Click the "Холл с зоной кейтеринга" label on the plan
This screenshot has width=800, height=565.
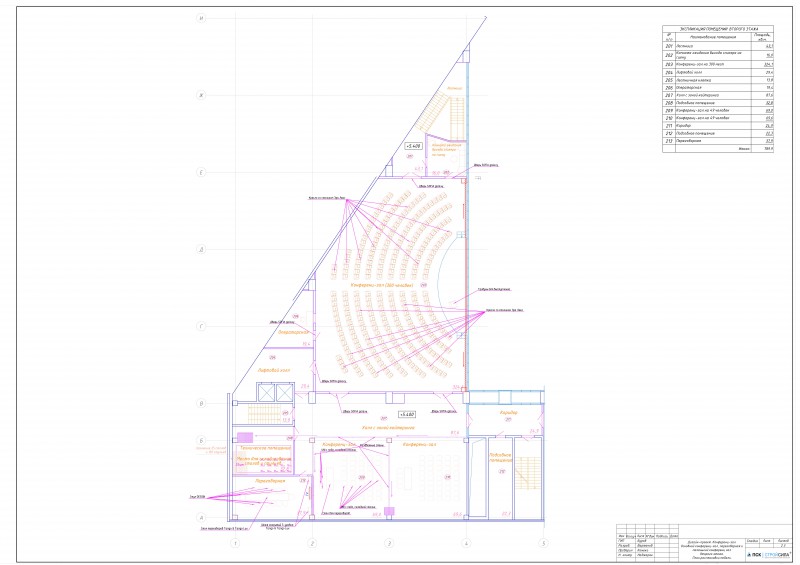[x=388, y=428]
